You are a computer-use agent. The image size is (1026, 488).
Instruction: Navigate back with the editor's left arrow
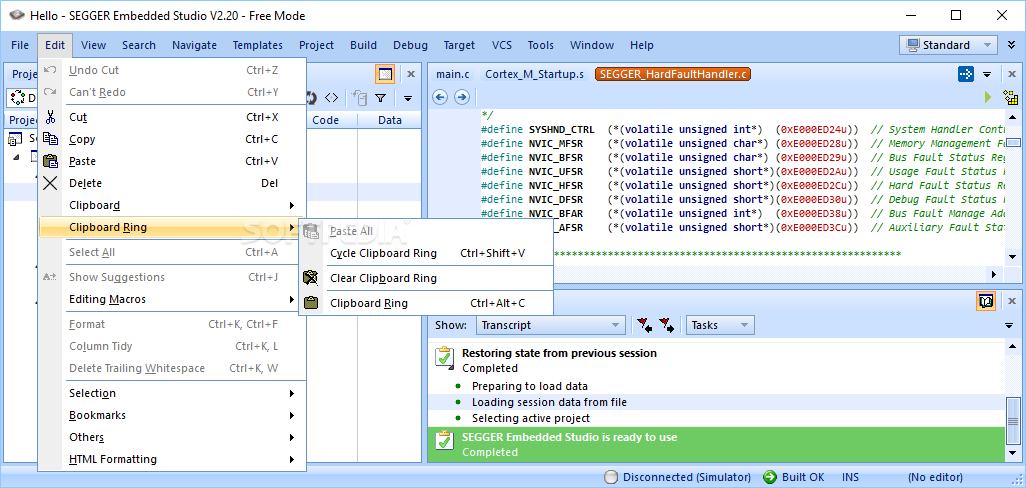(x=440, y=97)
